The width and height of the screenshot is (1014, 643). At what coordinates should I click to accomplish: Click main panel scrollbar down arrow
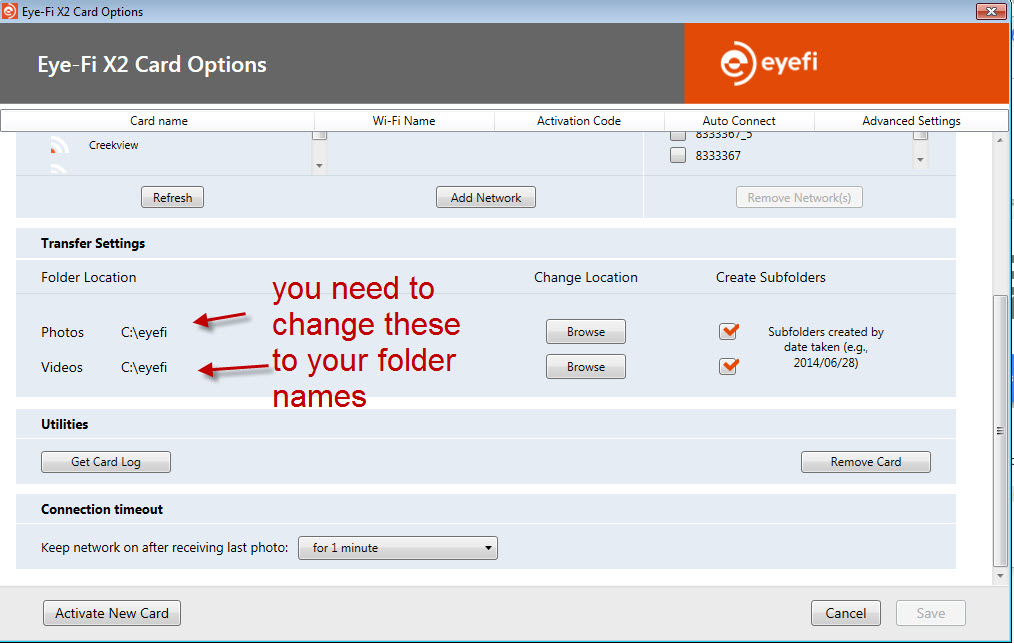(1000, 576)
